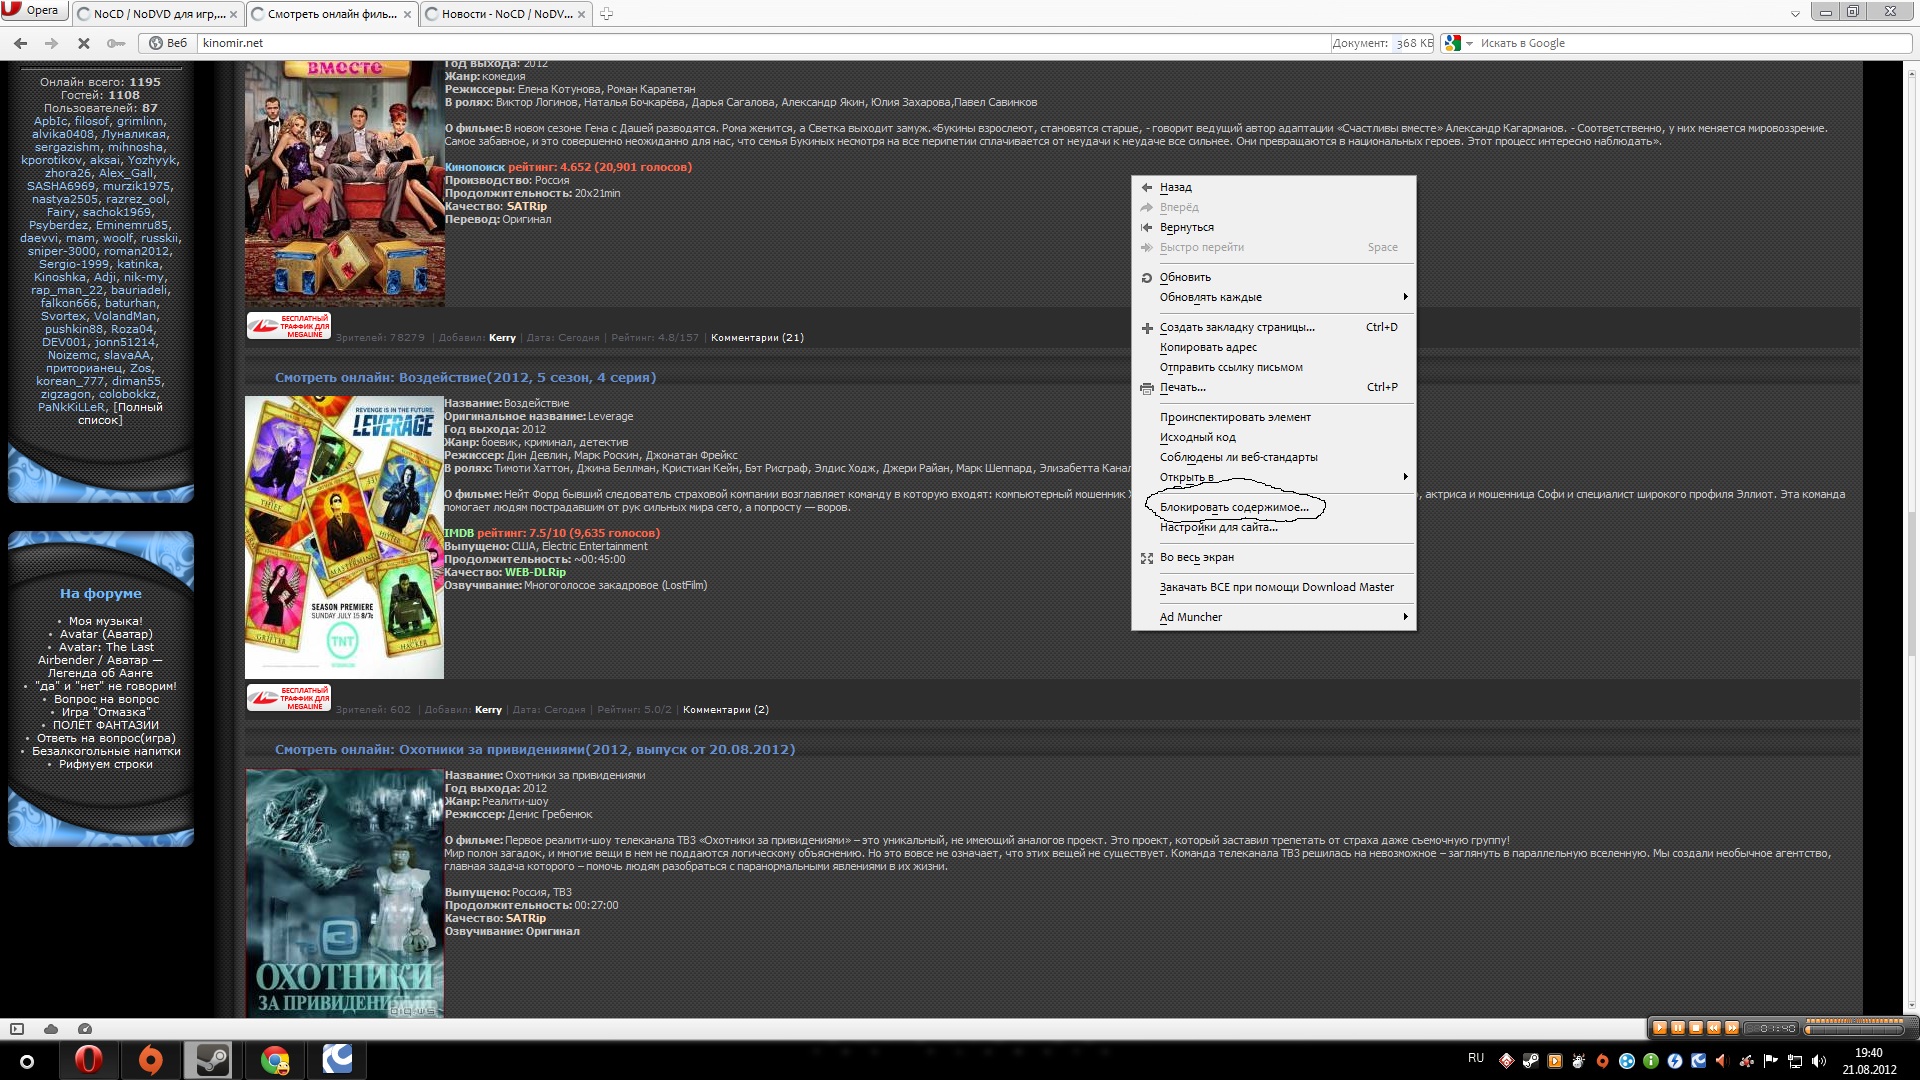This screenshot has width=1920, height=1080.
Task: Open the Windows Start button
Action: click(x=27, y=1061)
